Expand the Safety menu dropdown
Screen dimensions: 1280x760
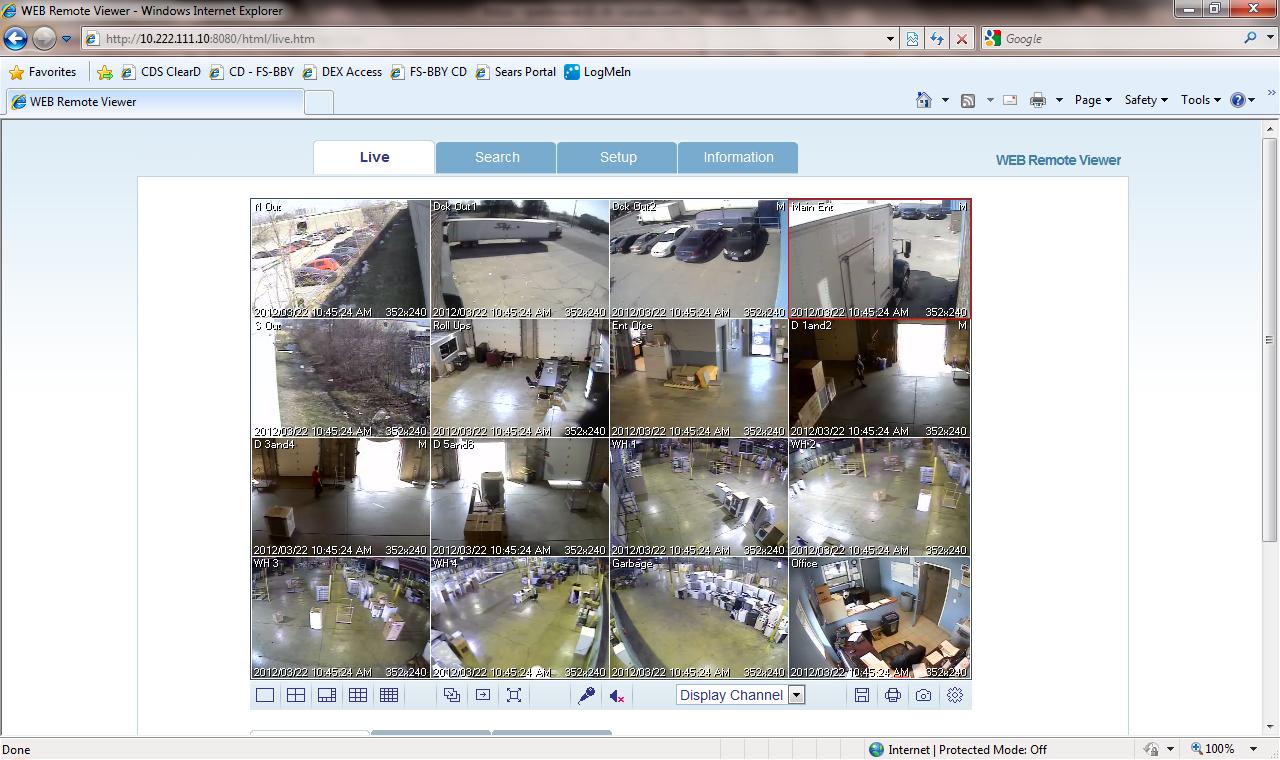(1145, 100)
